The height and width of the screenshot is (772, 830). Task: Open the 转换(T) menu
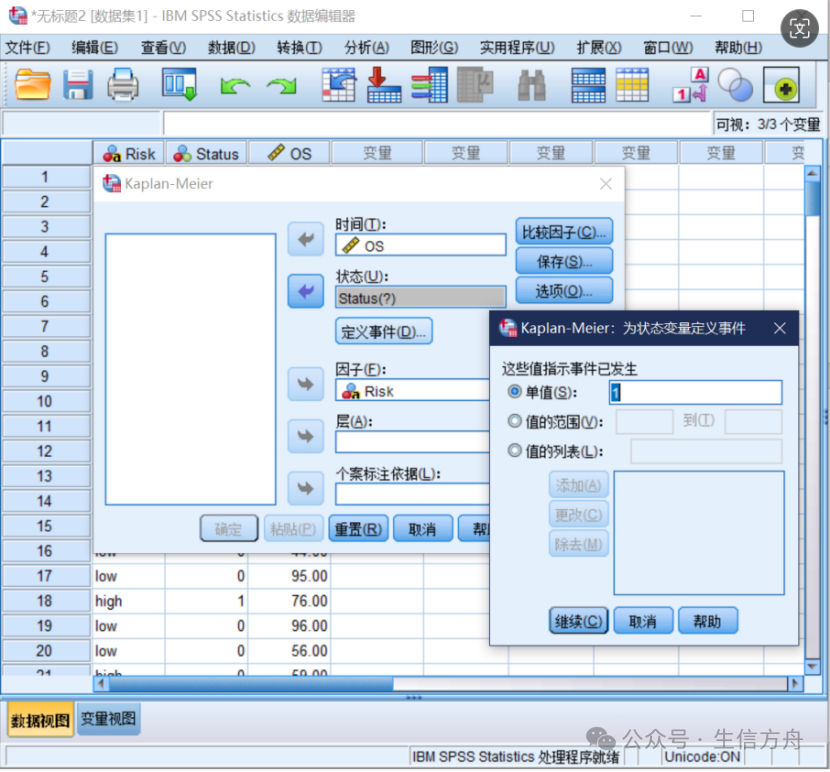[299, 48]
